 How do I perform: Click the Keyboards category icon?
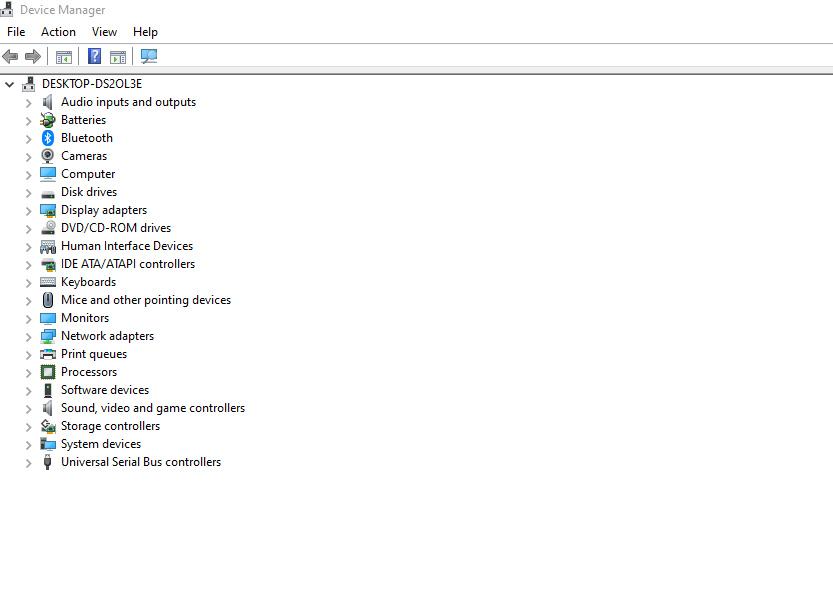pos(48,282)
